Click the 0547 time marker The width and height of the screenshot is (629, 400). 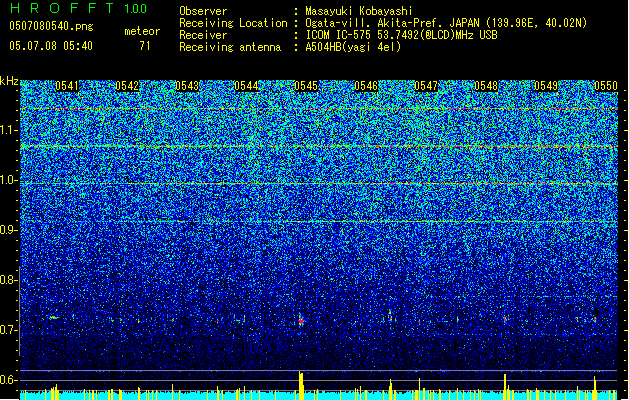click(x=426, y=86)
